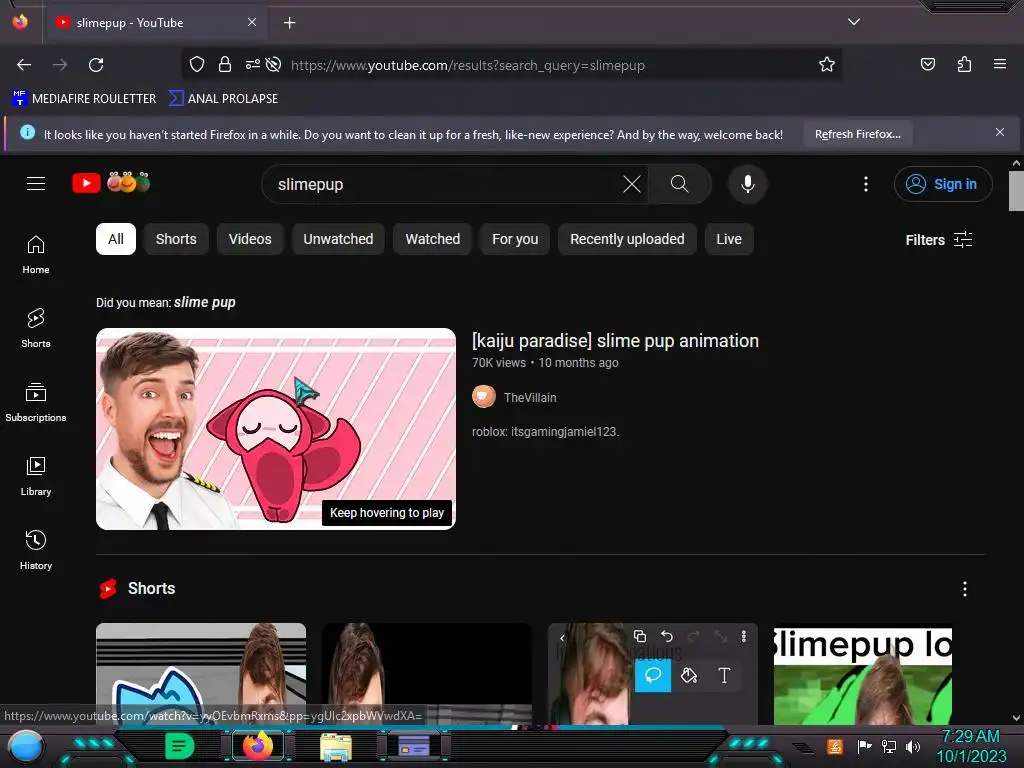Viewport: 1024px width, 768px height.
Task: Select the Shorts filter chip
Action: [x=176, y=239]
